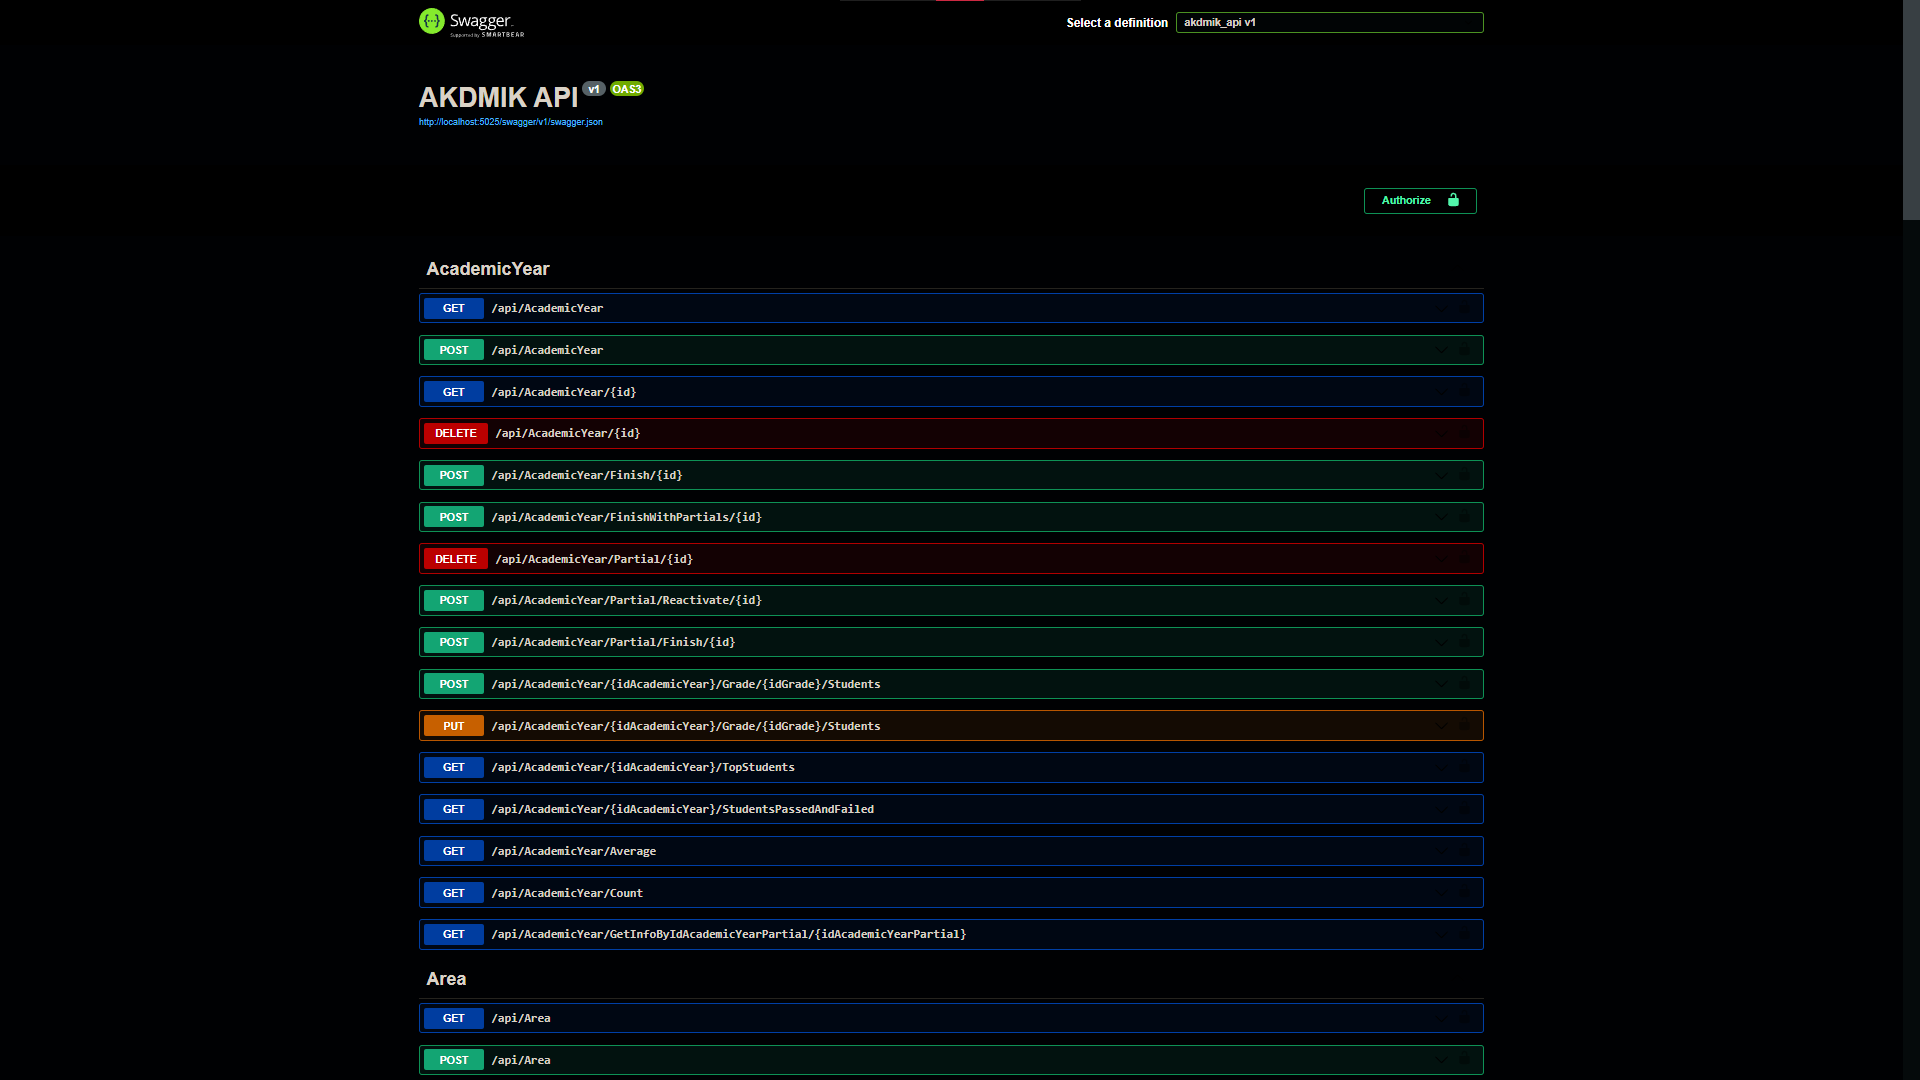This screenshot has width=1920, height=1080.
Task: Expand chevron on PUT Grade Students row
Action: pos(1441,726)
